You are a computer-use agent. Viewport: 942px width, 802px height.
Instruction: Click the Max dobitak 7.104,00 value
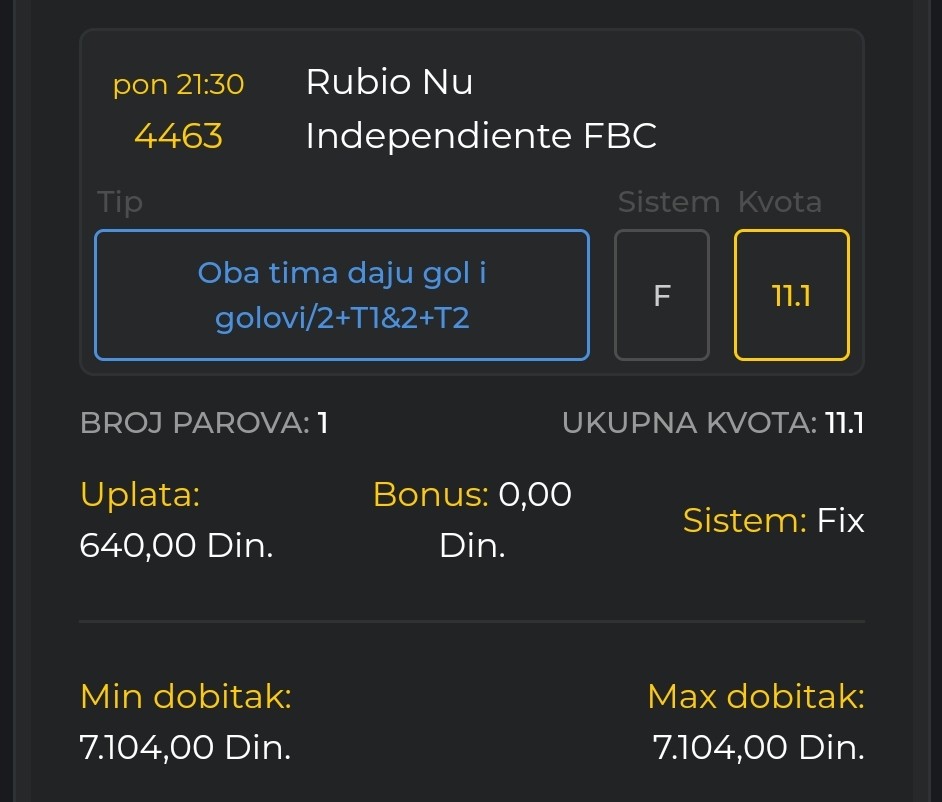click(x=759, y=747)
